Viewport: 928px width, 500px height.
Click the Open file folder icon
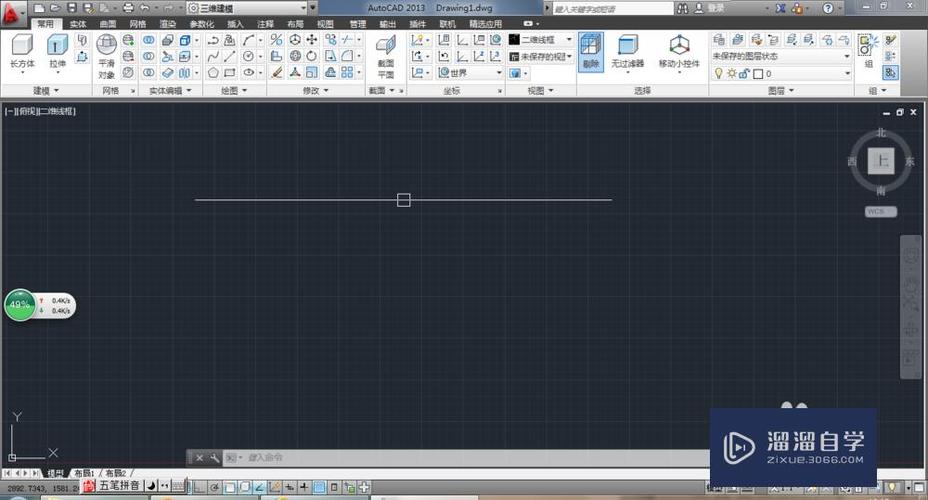(x=55, y=8)
